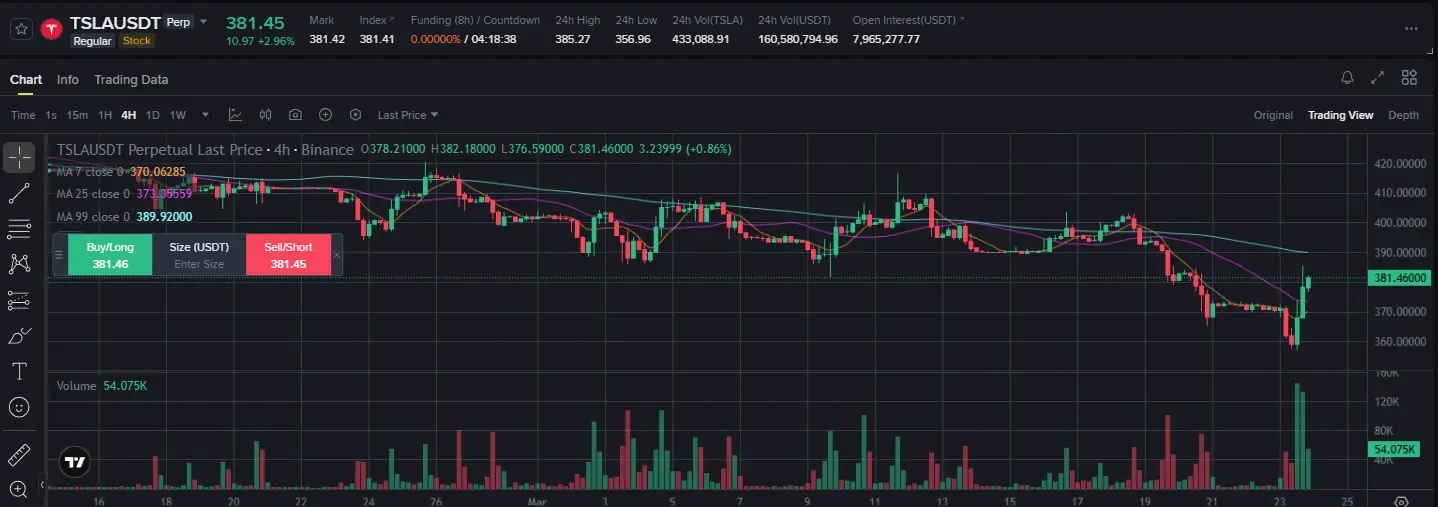Open the Trading Data tab
The image size is (1438, 507).
(x=131, y=80)
